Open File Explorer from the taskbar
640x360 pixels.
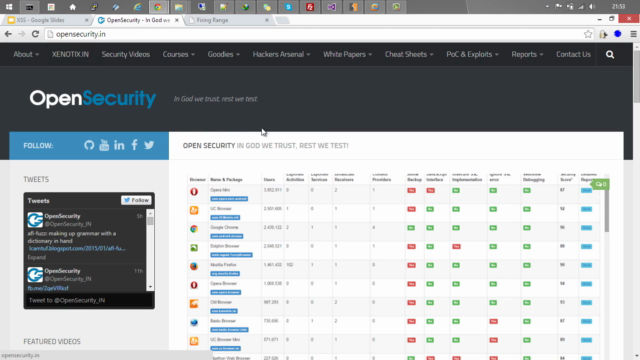pos(179,7)
